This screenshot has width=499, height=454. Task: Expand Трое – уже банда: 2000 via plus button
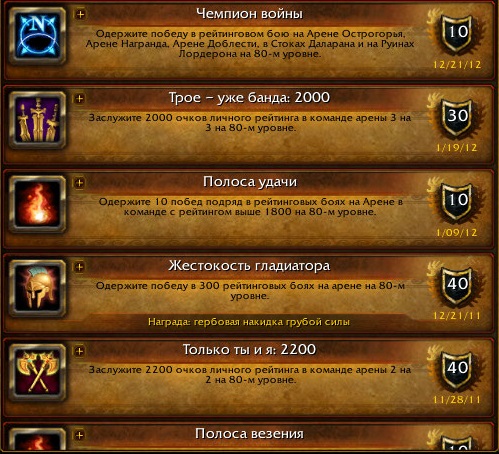(80, 98)
